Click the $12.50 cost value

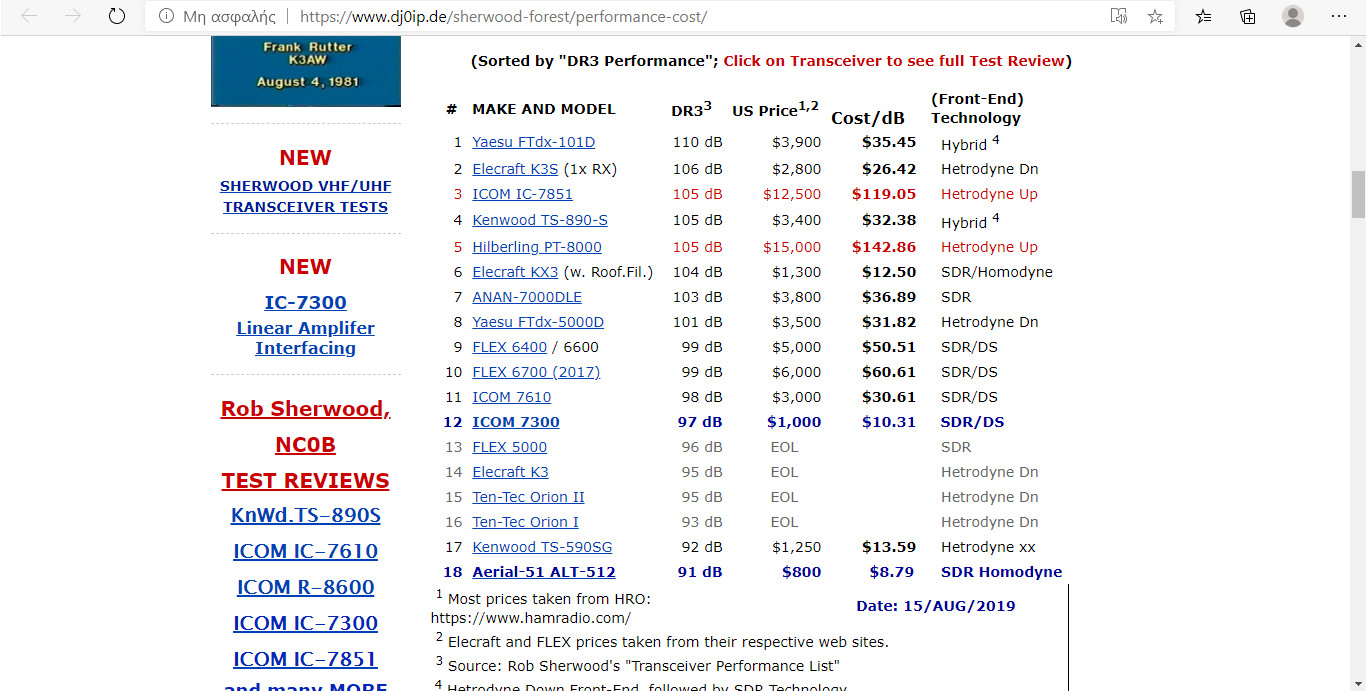click(x=889, y=272)
